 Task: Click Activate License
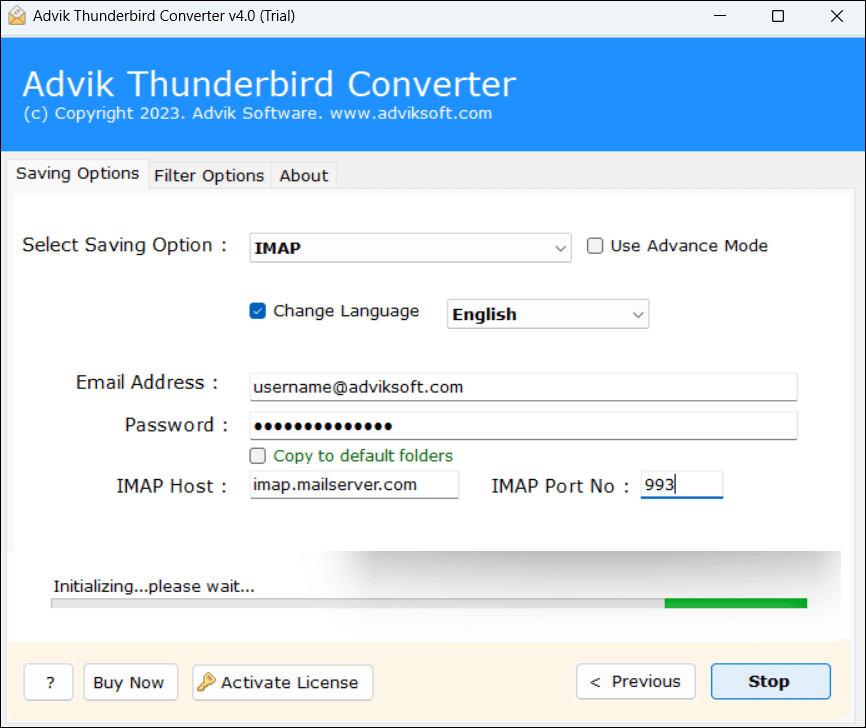(x=282, y=682)
